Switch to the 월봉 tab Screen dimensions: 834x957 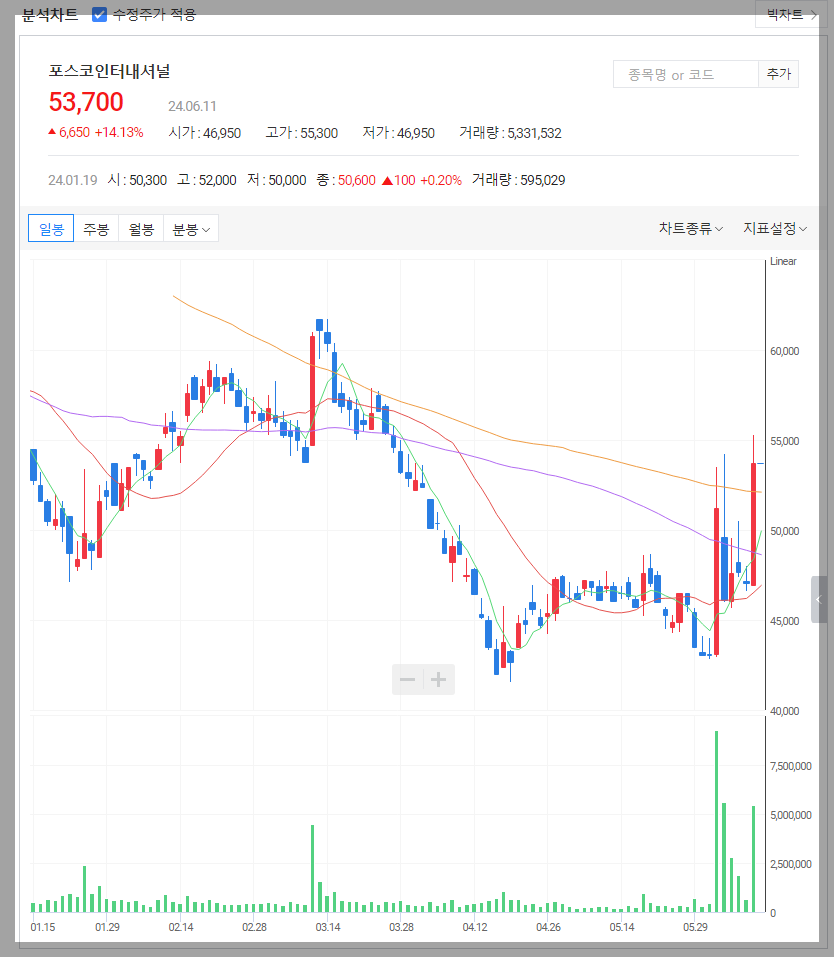141,229
